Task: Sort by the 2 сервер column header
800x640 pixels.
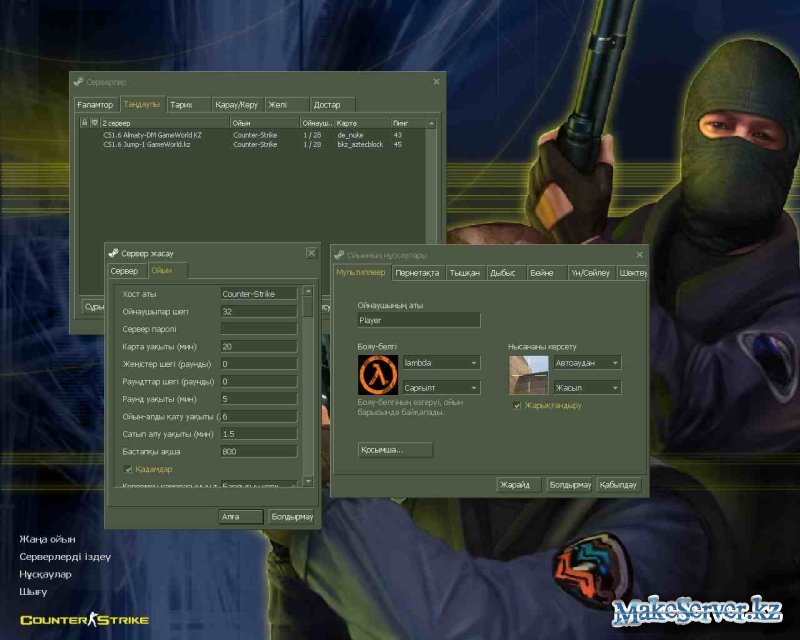Action: [x=164, y=123]
